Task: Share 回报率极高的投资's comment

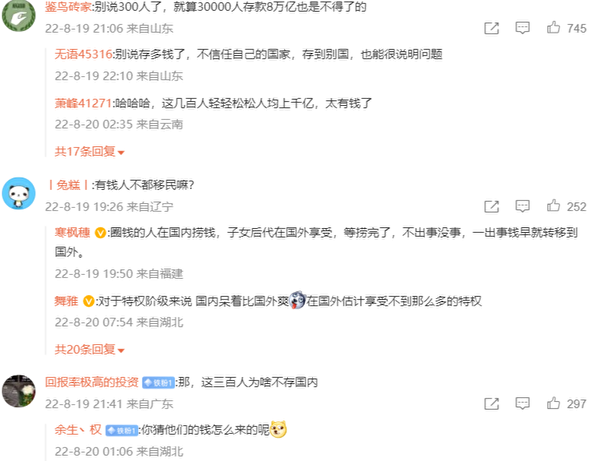Action: coord(492,404)
